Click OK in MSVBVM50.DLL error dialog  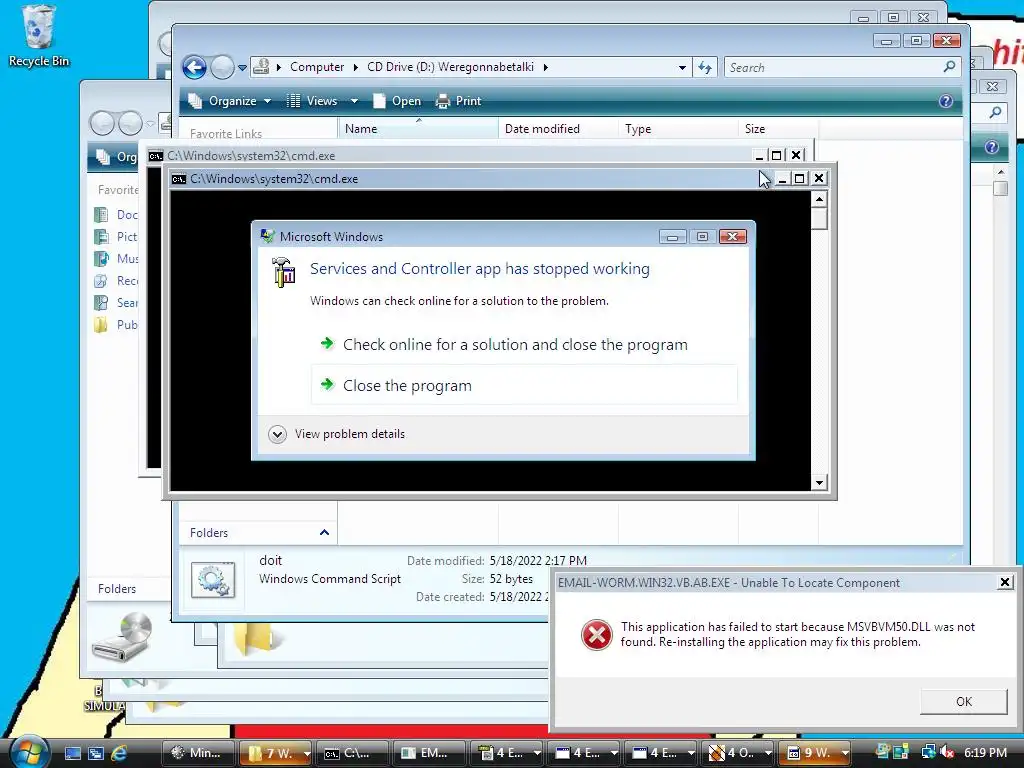point(963,701)
